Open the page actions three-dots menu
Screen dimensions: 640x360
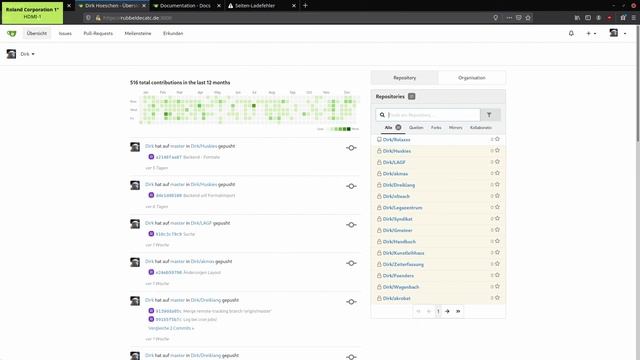pos(509,18)
